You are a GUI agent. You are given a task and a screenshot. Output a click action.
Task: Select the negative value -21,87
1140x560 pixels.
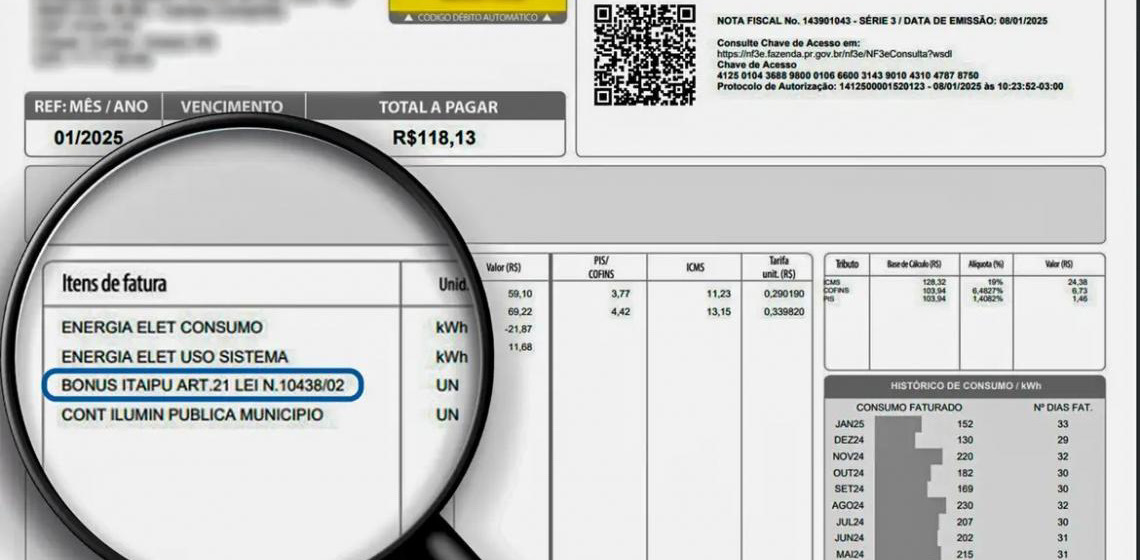[518, 329]
